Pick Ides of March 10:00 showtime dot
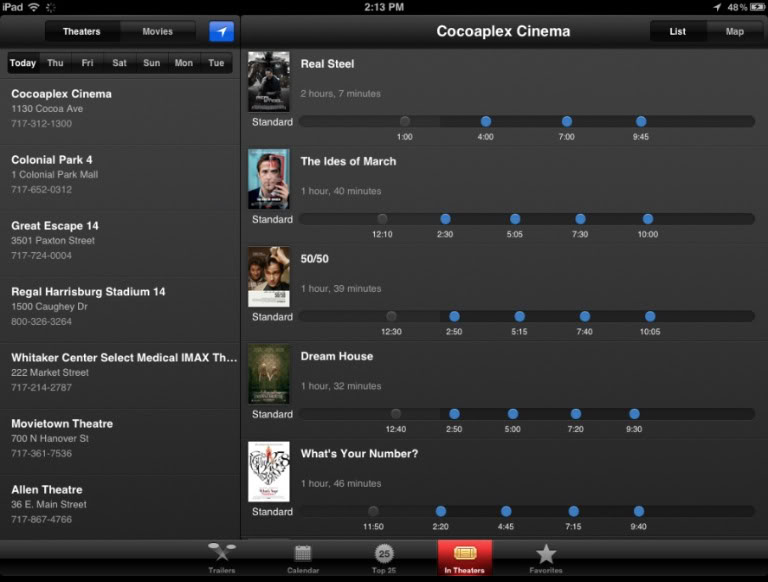Image resolution: width=768 pixels, height=582 pixels. click(648, 219)
